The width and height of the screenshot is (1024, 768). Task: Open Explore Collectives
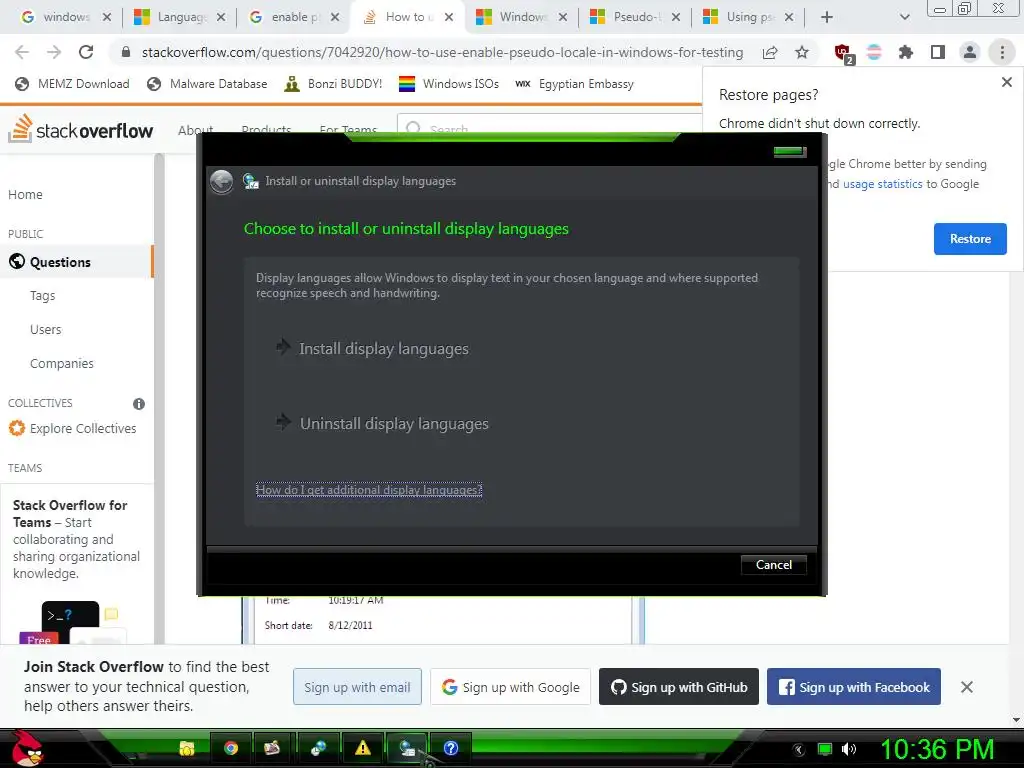72,428
